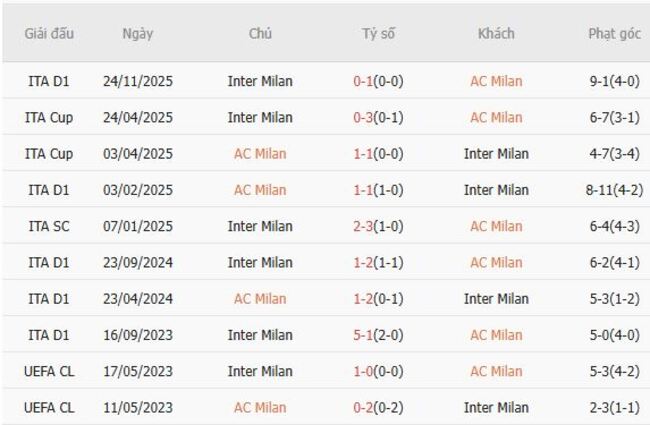This screenshot has height=425, width=650.
Task: Open AC Milan home team on 23/04/2024
Action: point(260,298)
